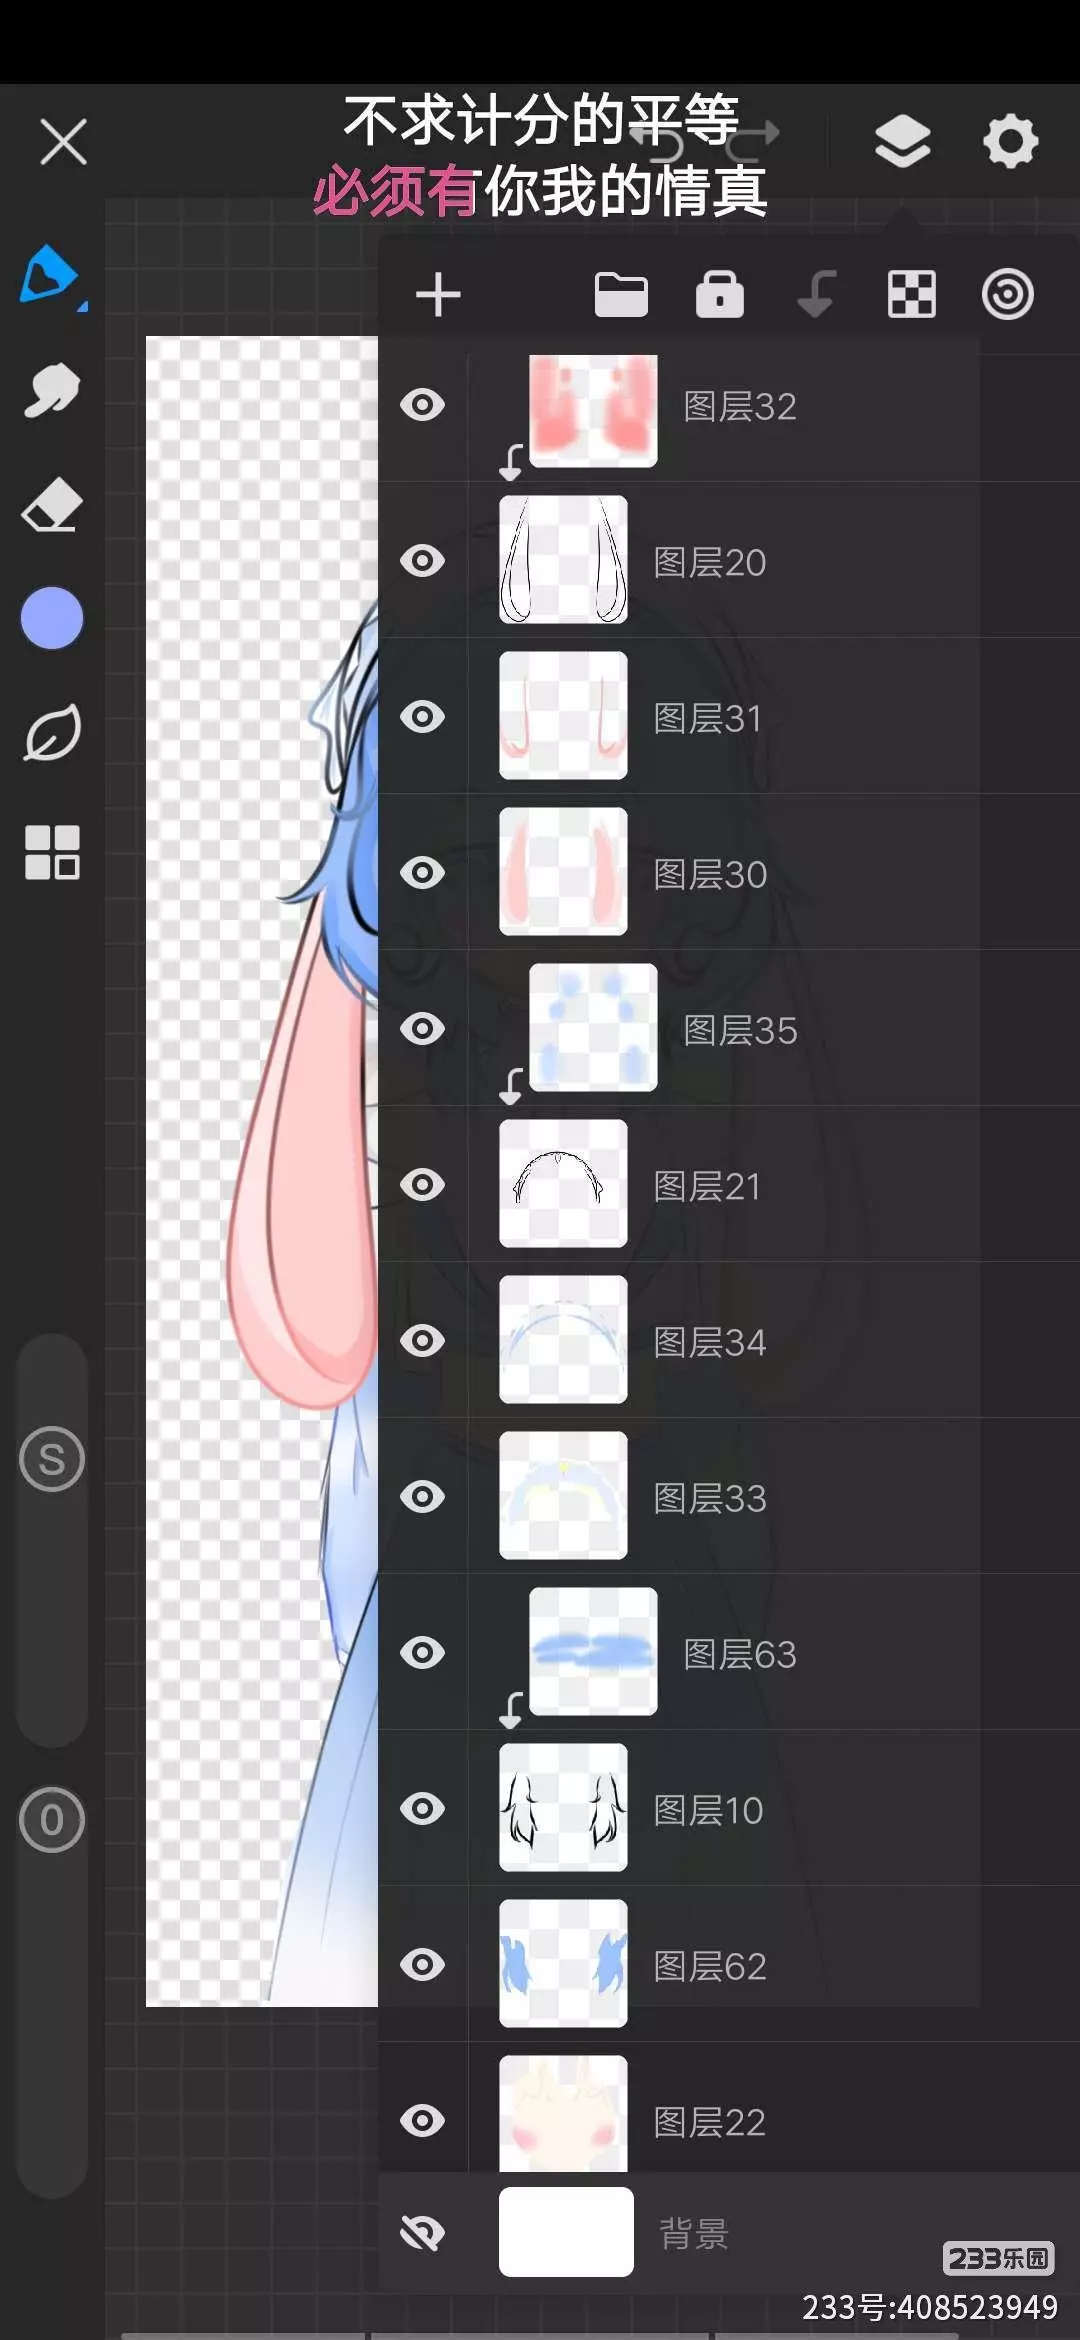This screenshot has width=1080, height=2340.
Task: Click layer name 图层31
Action: [708, 719]
